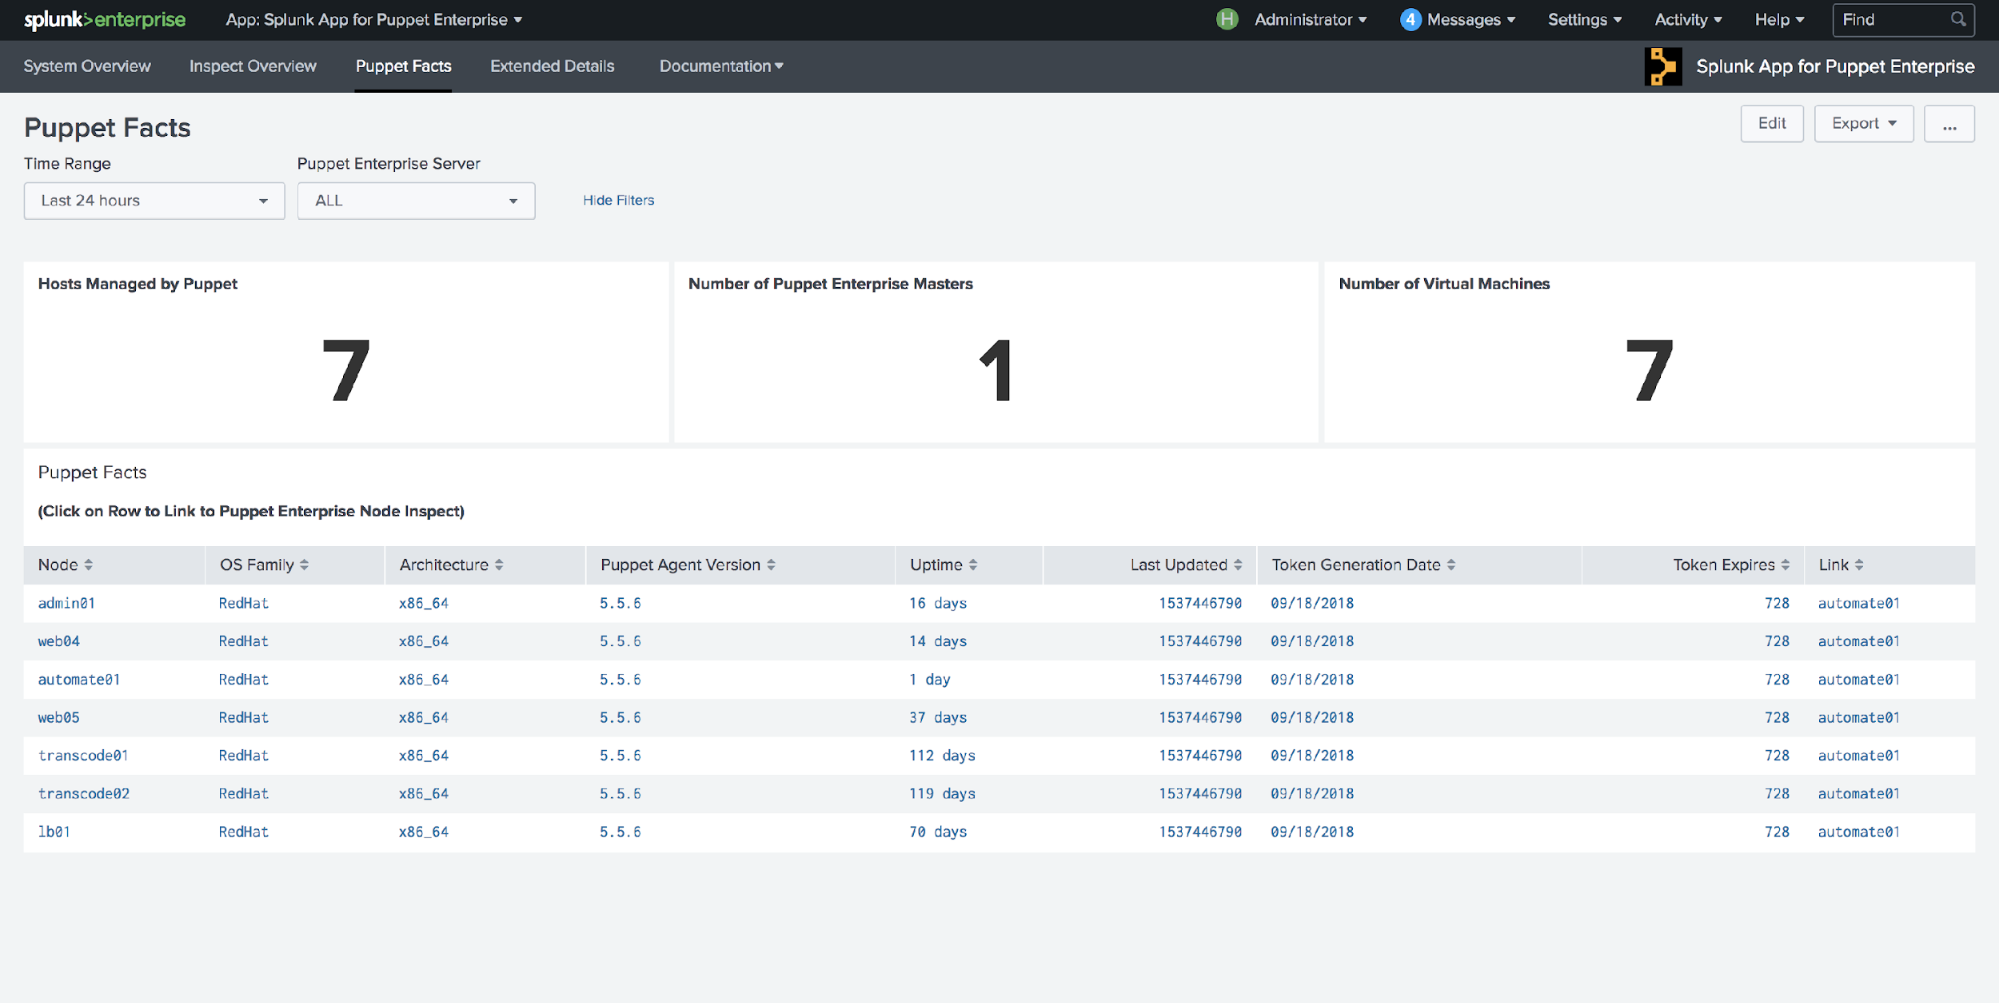Open the Export dropdown button
The image size is (1999, 1004).
[x=1864, y=124]
